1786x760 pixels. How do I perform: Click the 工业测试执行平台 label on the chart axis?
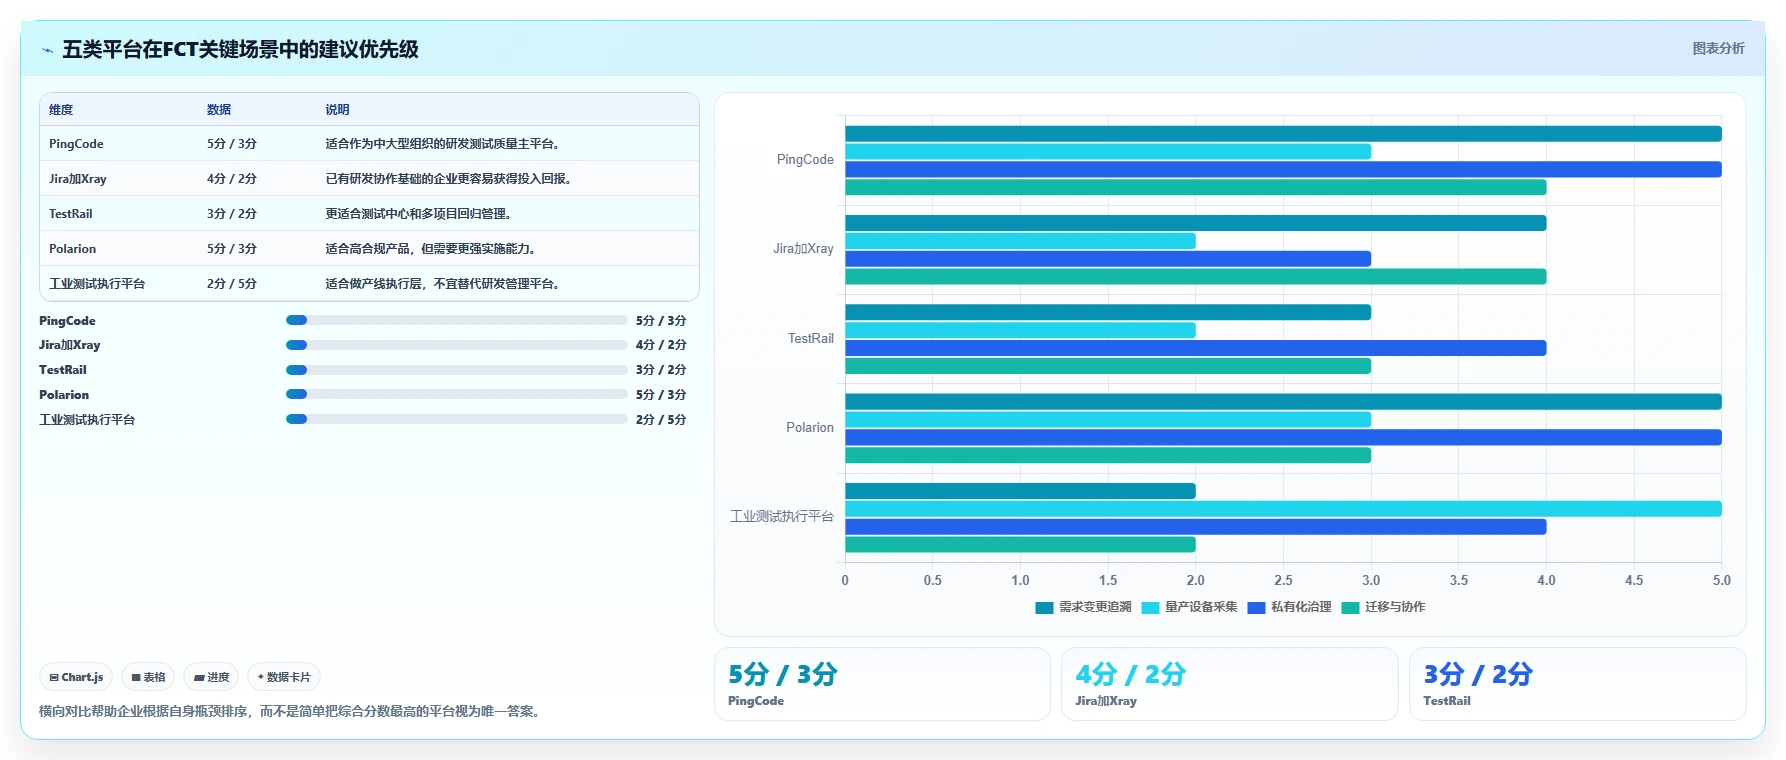click(x=782, y=517)
